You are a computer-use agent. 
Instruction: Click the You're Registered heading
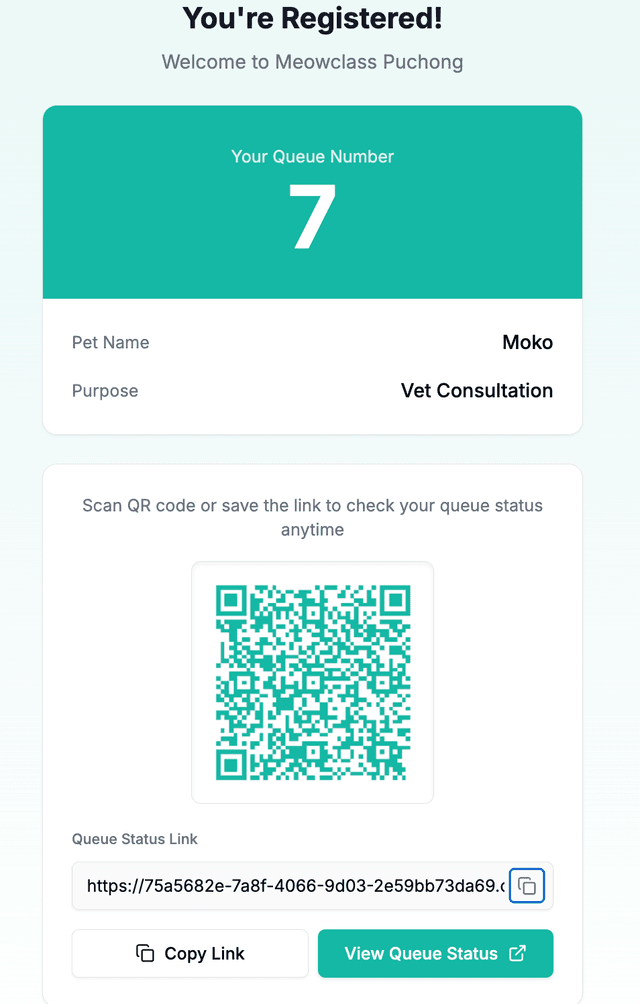pos(312,18)
